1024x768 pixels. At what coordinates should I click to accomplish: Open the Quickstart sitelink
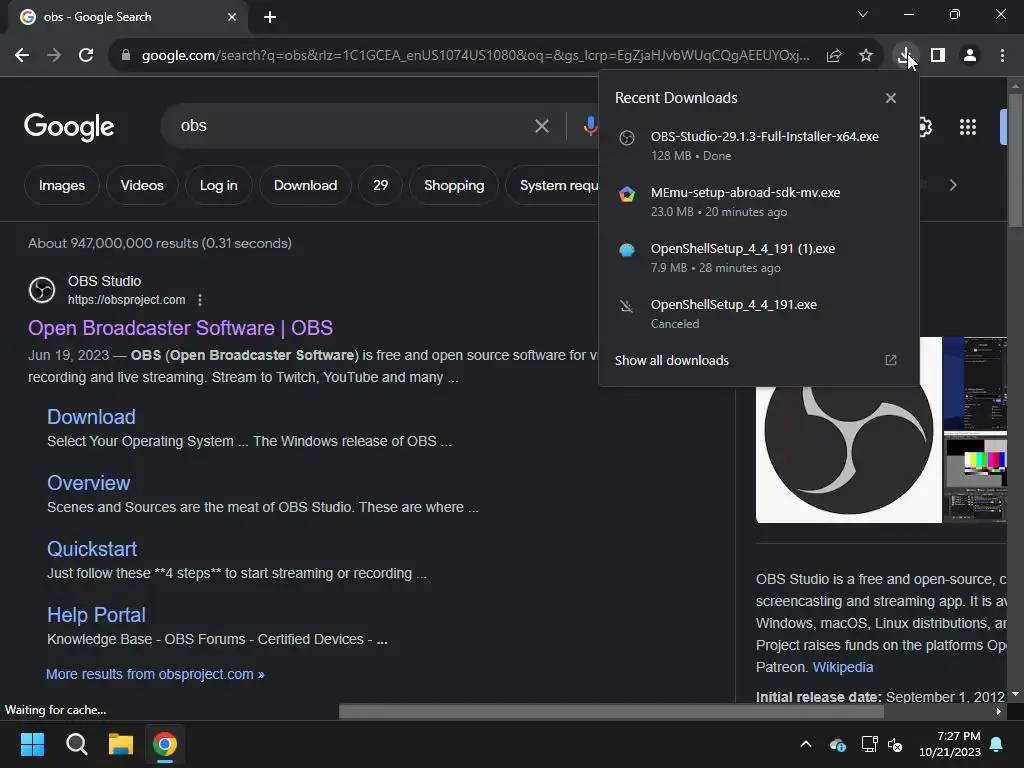point(92,549)
